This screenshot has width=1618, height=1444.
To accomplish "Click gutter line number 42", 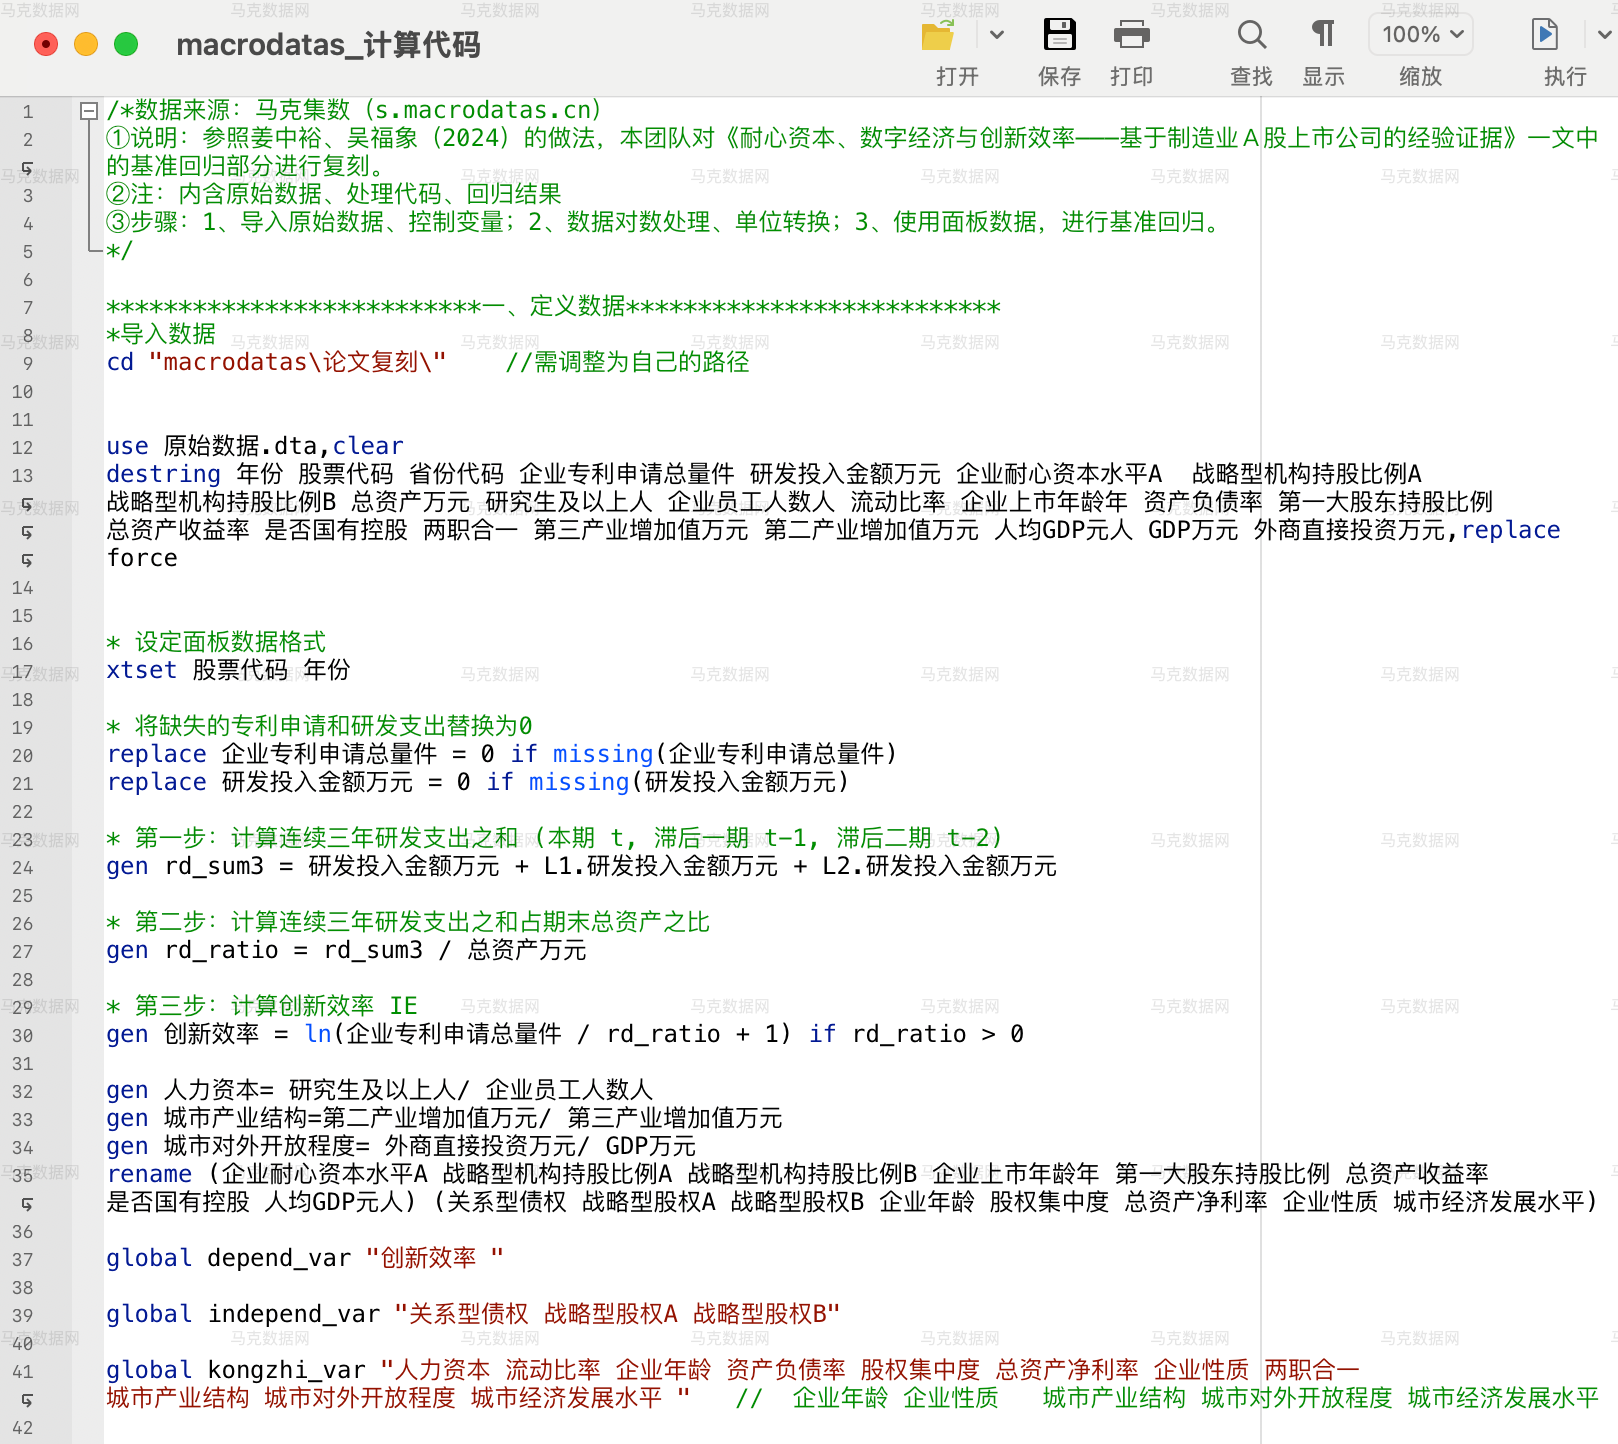I will 23,1428.
